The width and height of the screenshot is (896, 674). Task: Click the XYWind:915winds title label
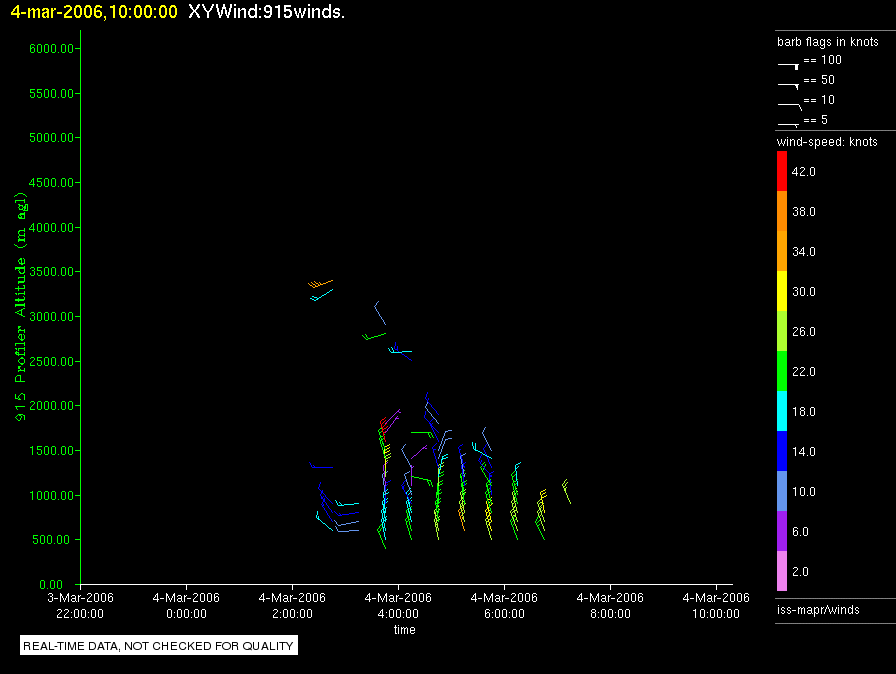pyautogui.click(x=266, y=12)
